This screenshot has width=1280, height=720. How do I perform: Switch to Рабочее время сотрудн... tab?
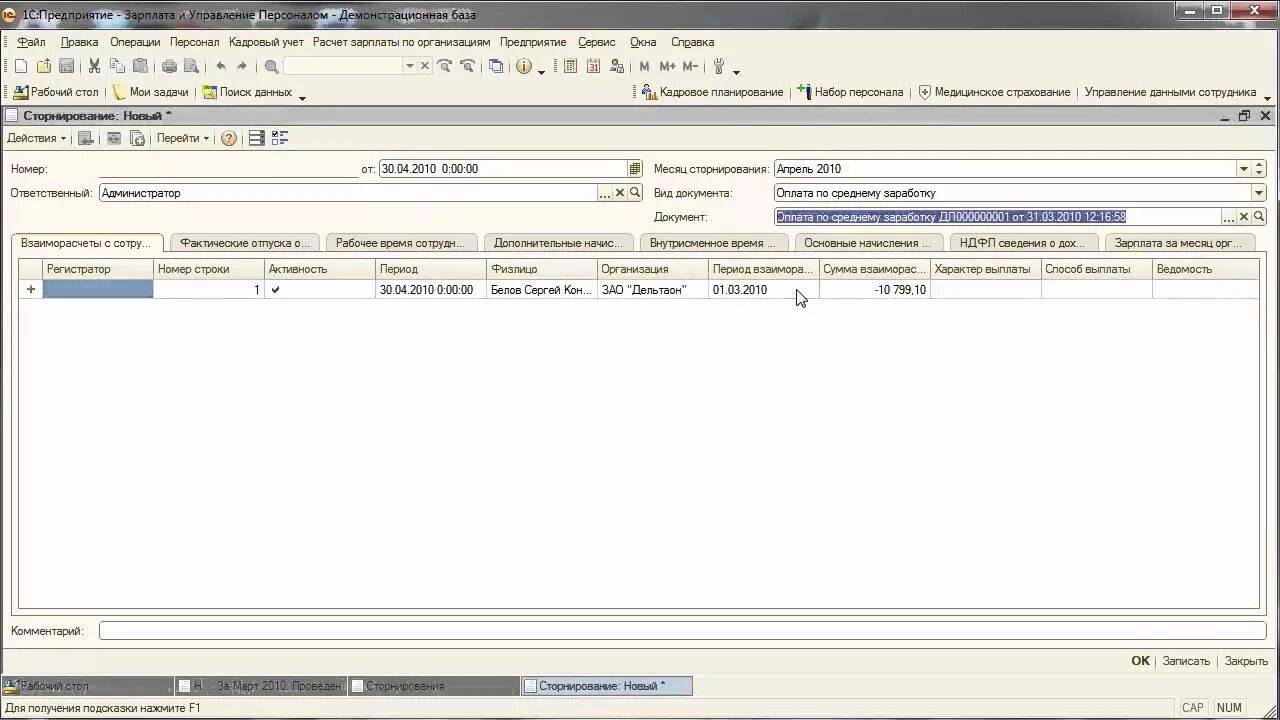[400, 243]
